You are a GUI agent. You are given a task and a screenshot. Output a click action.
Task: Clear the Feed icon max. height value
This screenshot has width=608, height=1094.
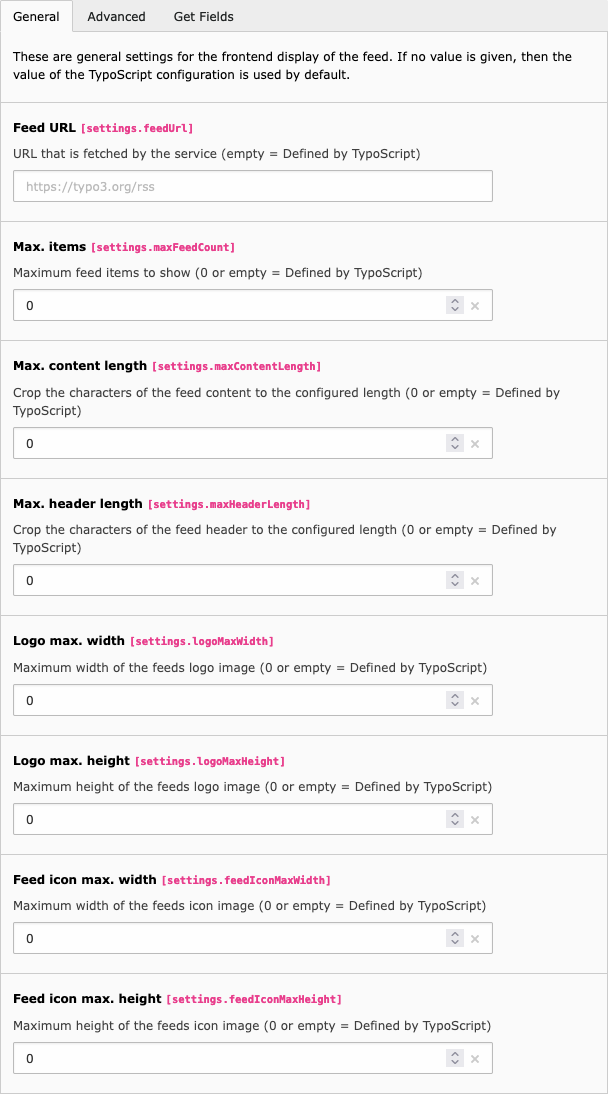pos(475,1058)
